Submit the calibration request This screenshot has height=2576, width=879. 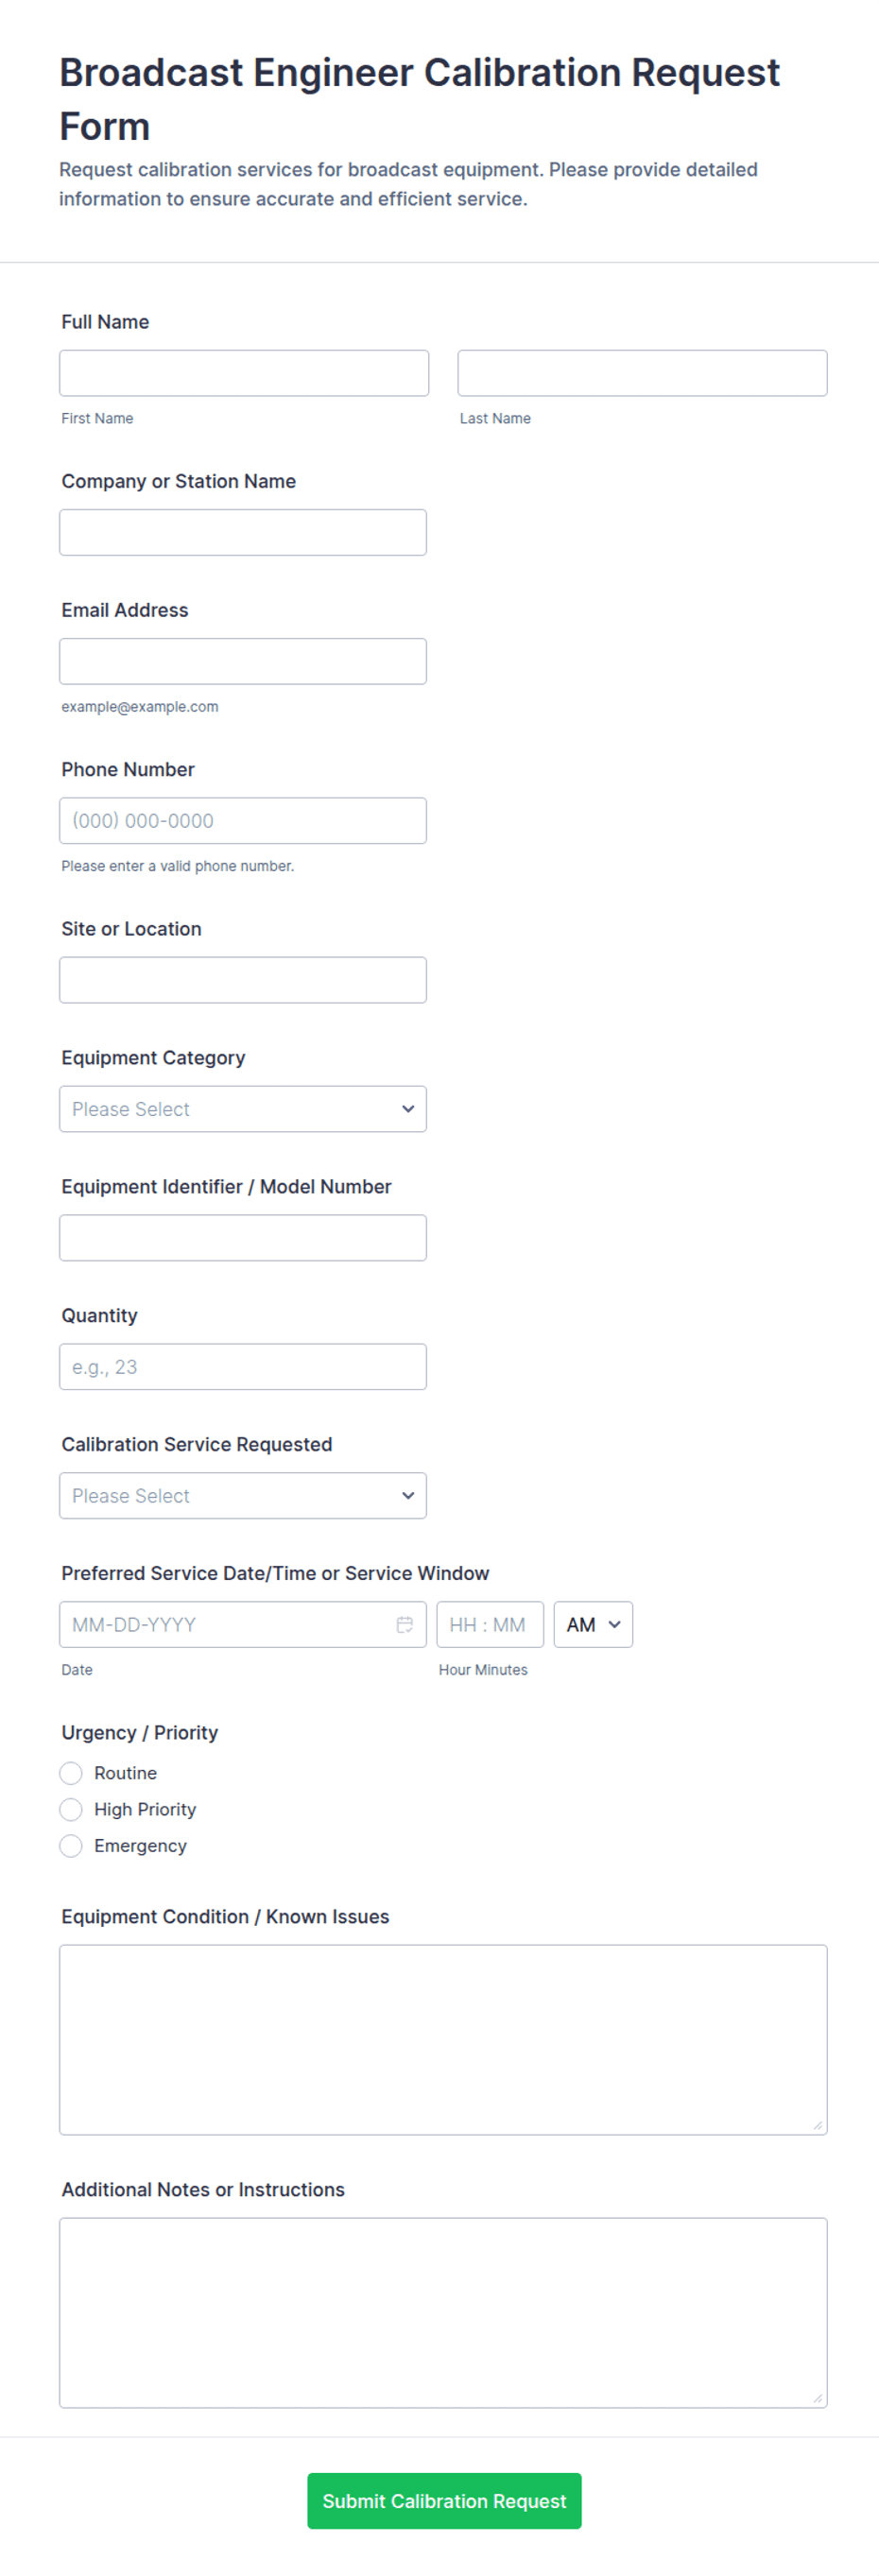click(x=444, y=2500)
